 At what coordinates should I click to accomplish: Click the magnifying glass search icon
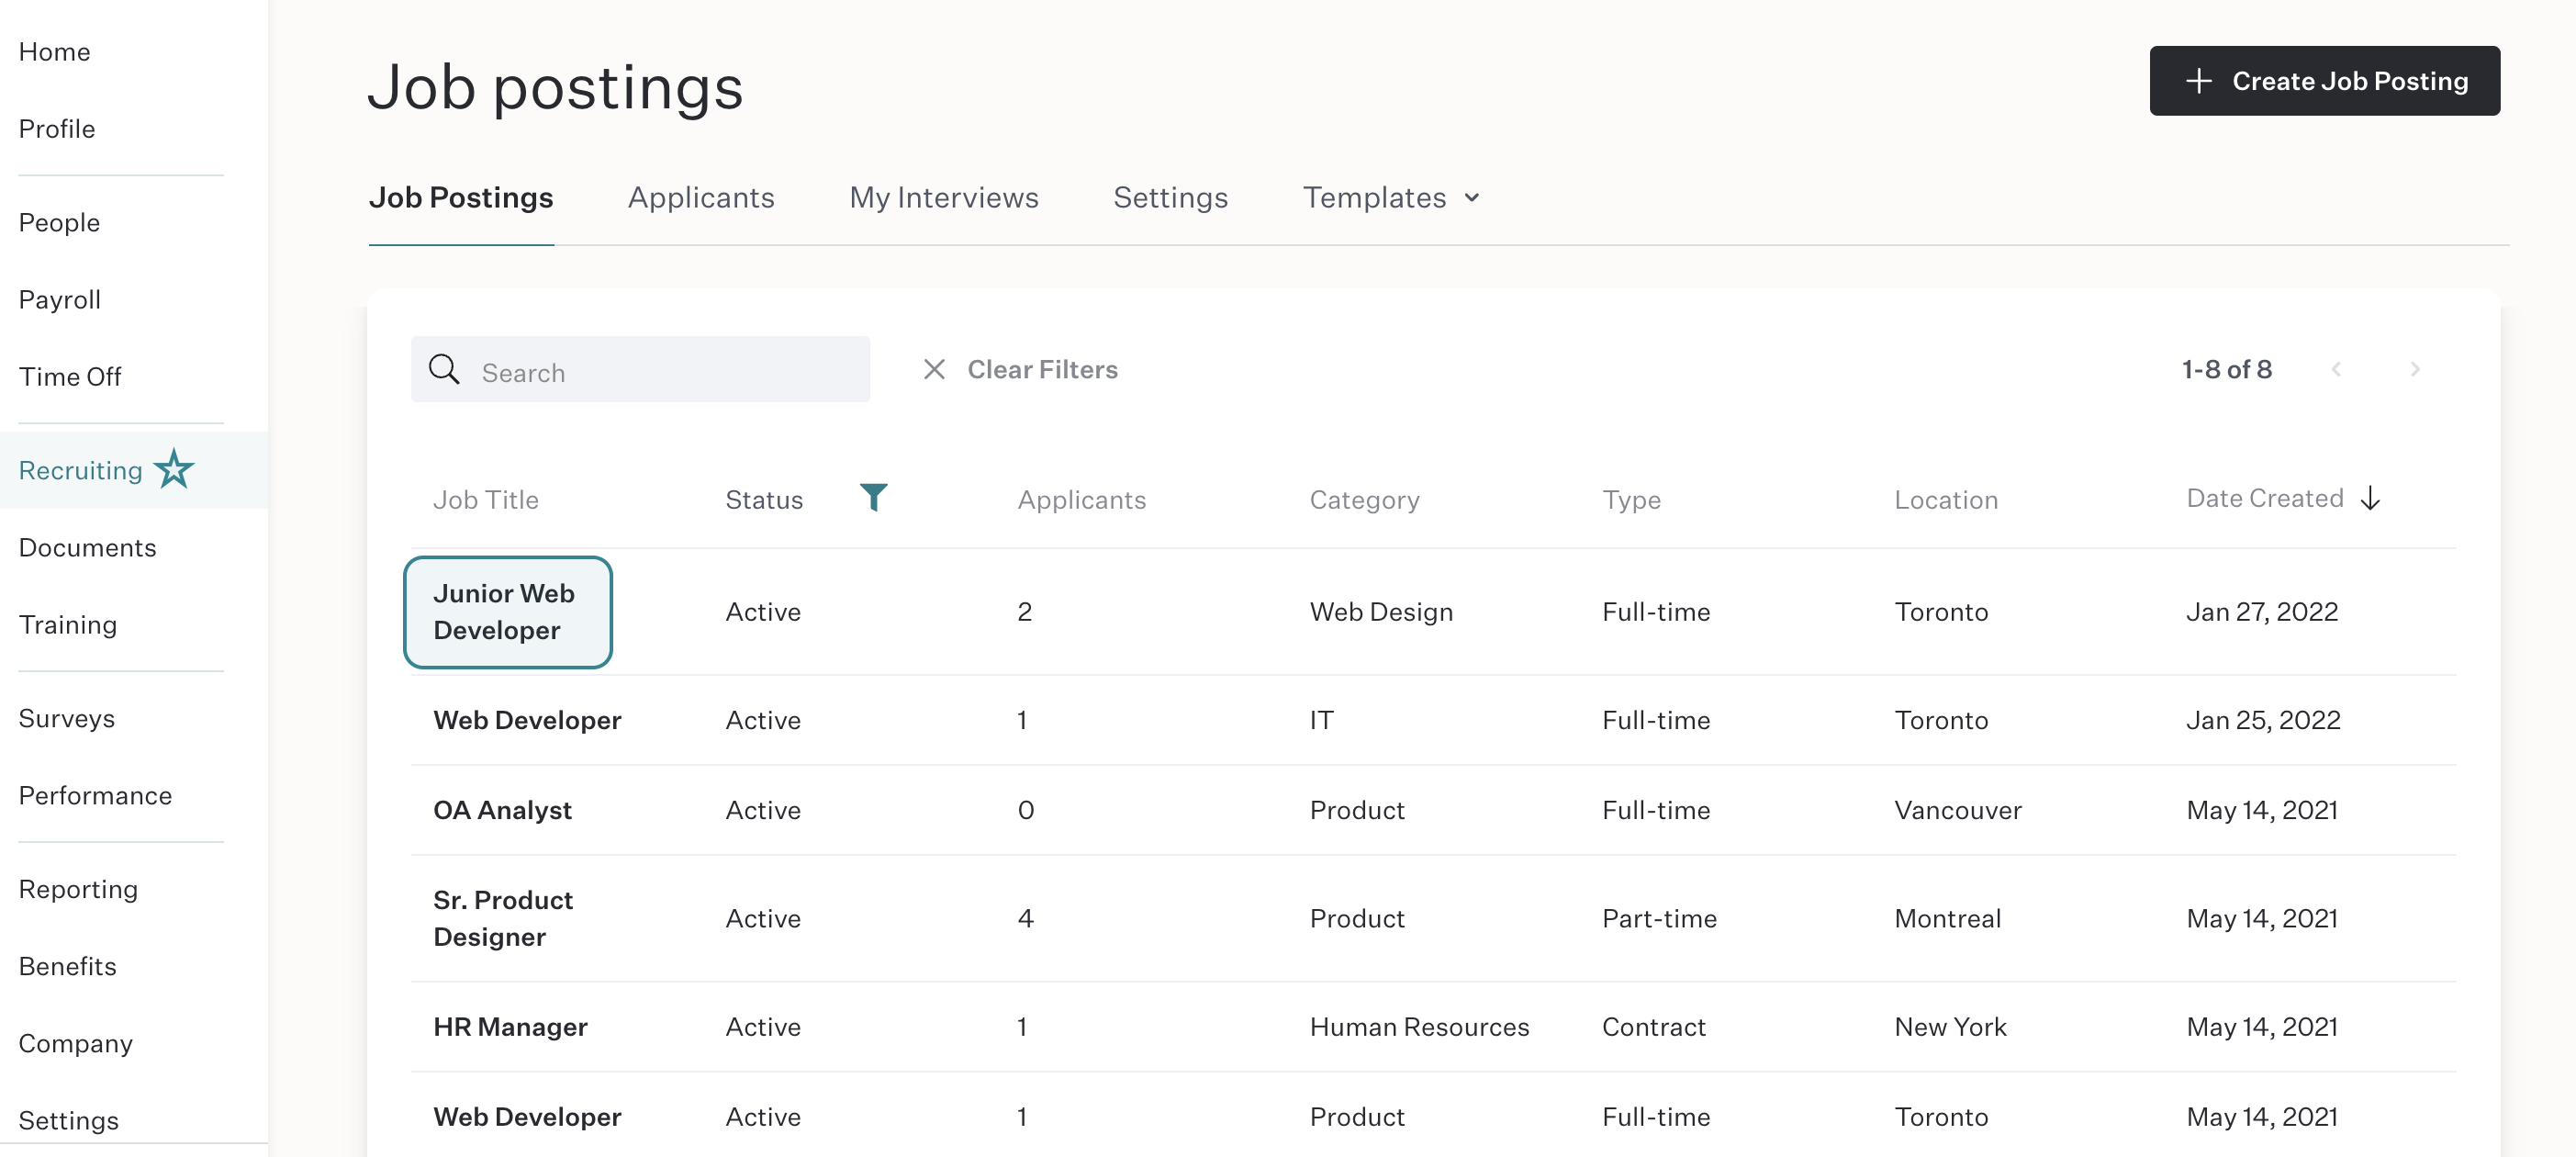pyautogui.click(x=444, y=370)
